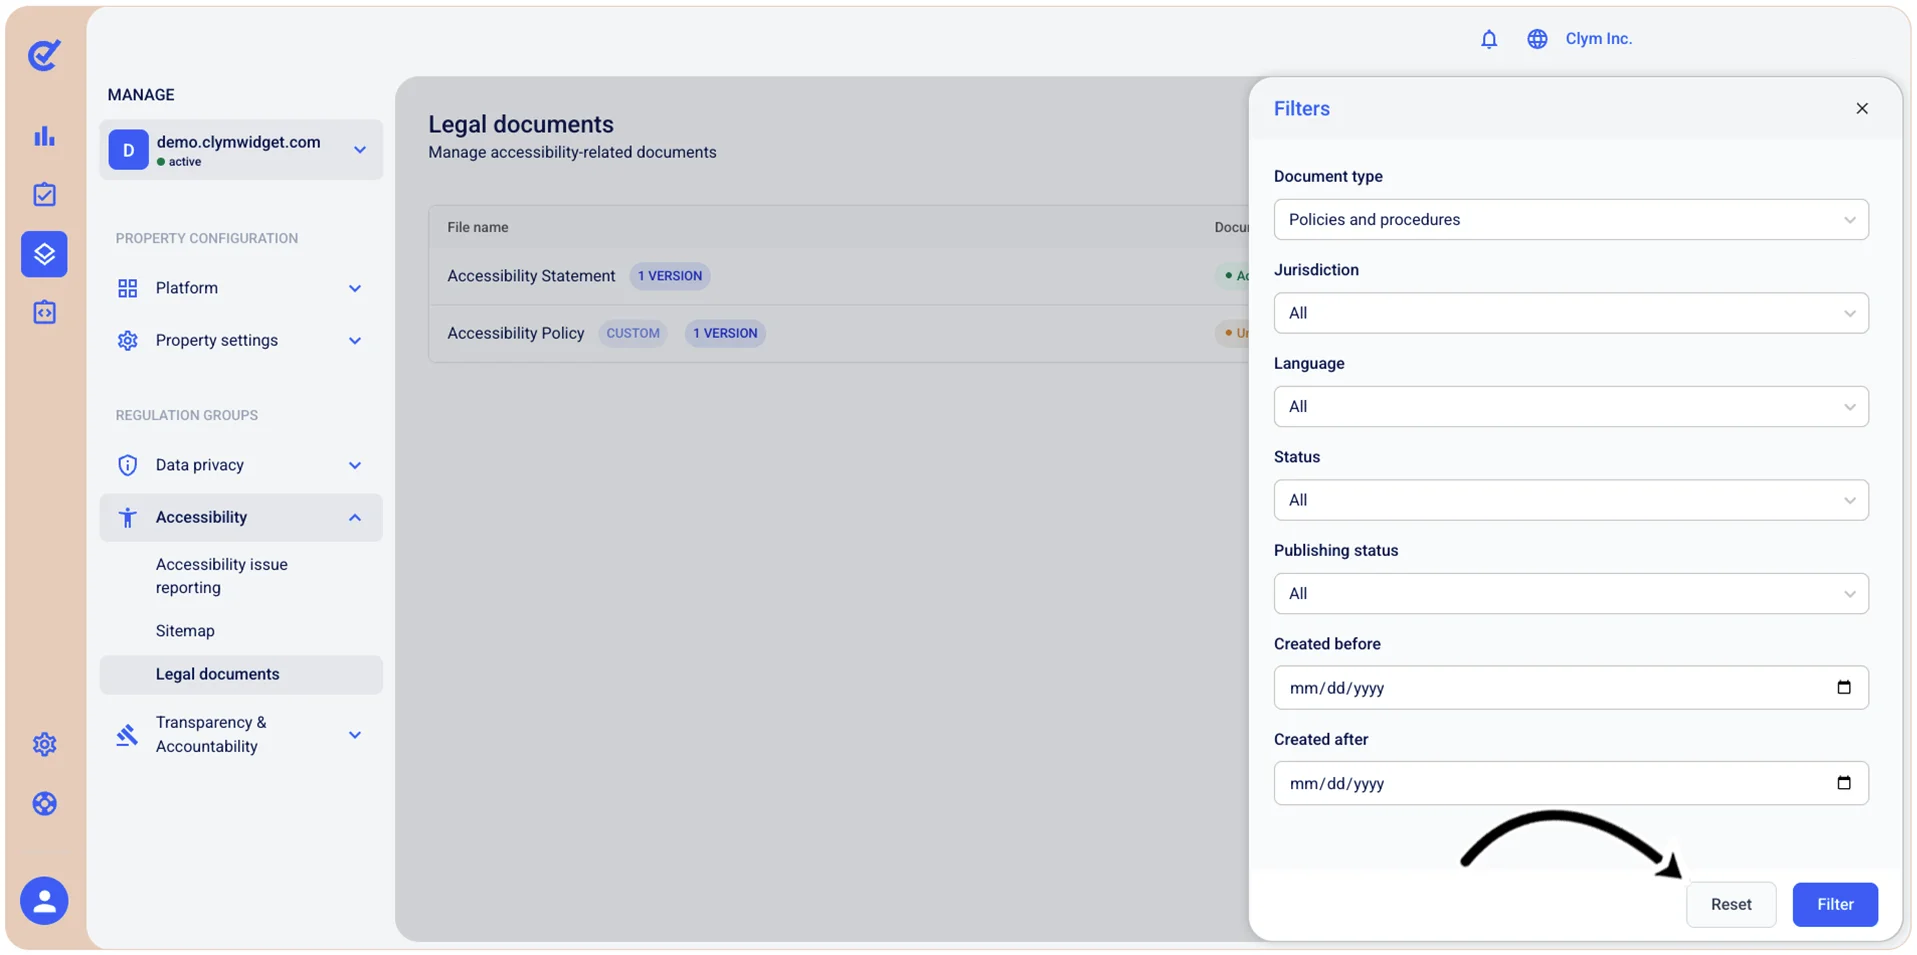
Task: Open Created after calendar picker
Action: pos(1844,783)
